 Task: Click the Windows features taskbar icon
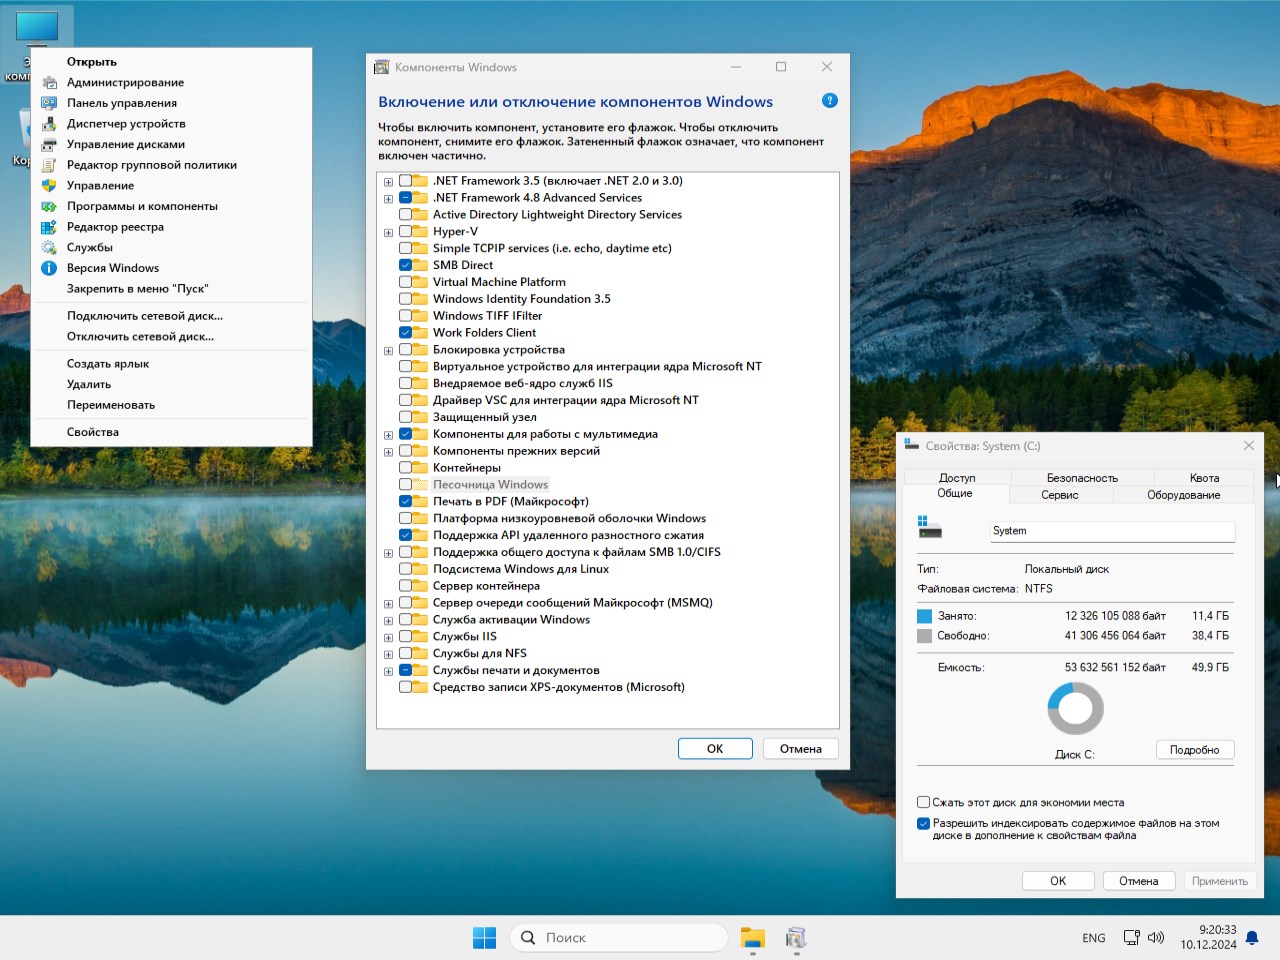(x=796, y=937)
